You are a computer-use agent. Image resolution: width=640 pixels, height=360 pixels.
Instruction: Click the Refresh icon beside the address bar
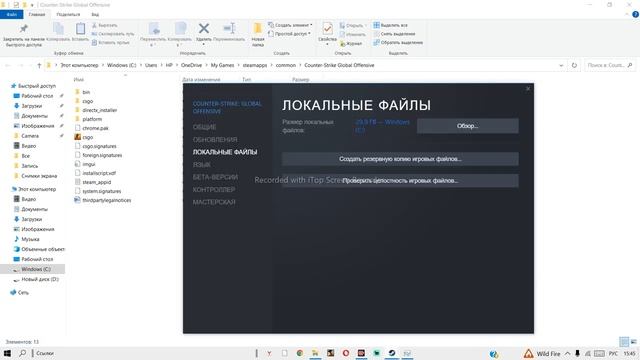(574, 65)
